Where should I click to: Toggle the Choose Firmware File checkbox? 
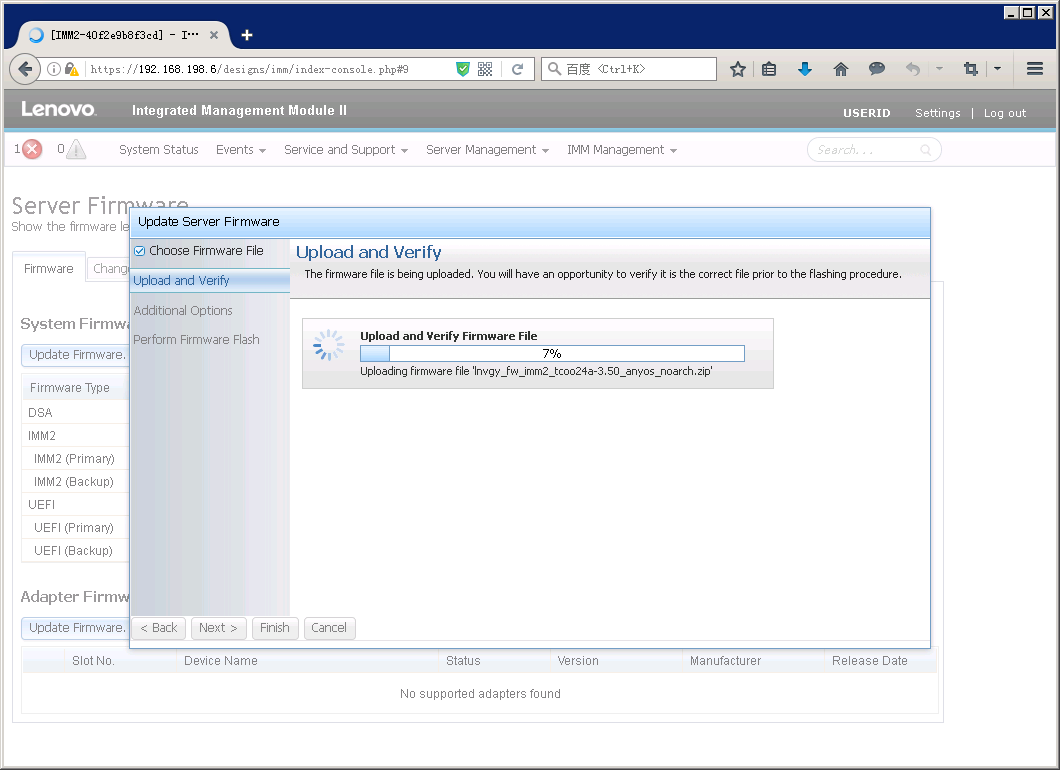pos(140,251)
